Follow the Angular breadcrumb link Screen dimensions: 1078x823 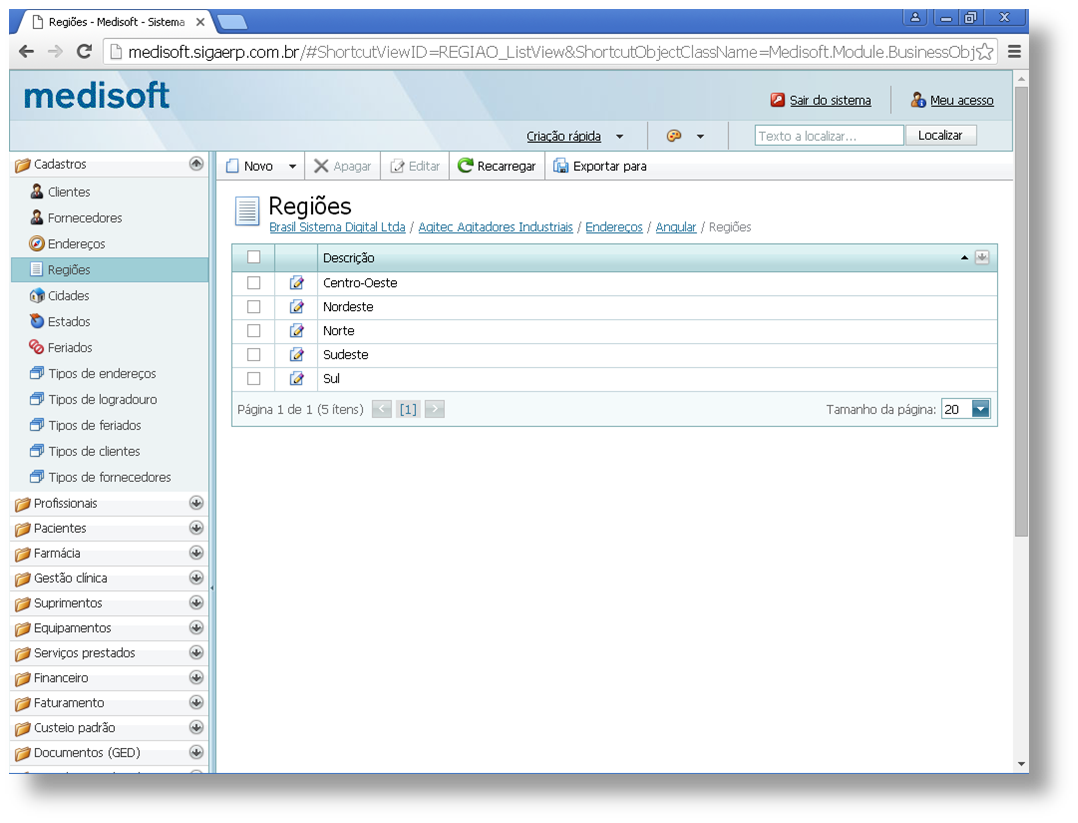coord(675,227)
